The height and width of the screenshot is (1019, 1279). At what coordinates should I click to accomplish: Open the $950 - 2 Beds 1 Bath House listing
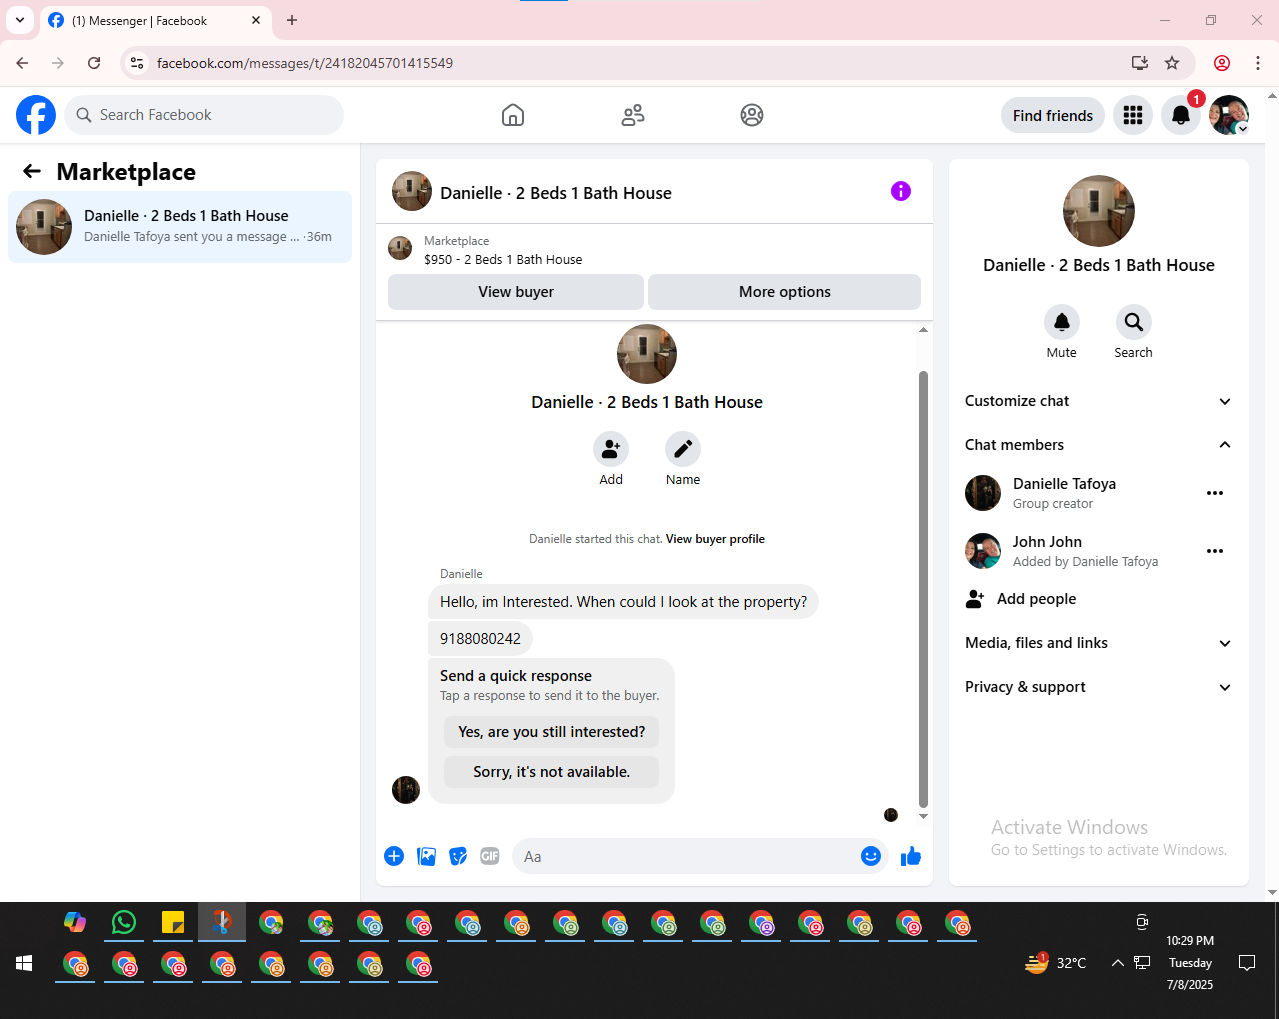point(503,259)
